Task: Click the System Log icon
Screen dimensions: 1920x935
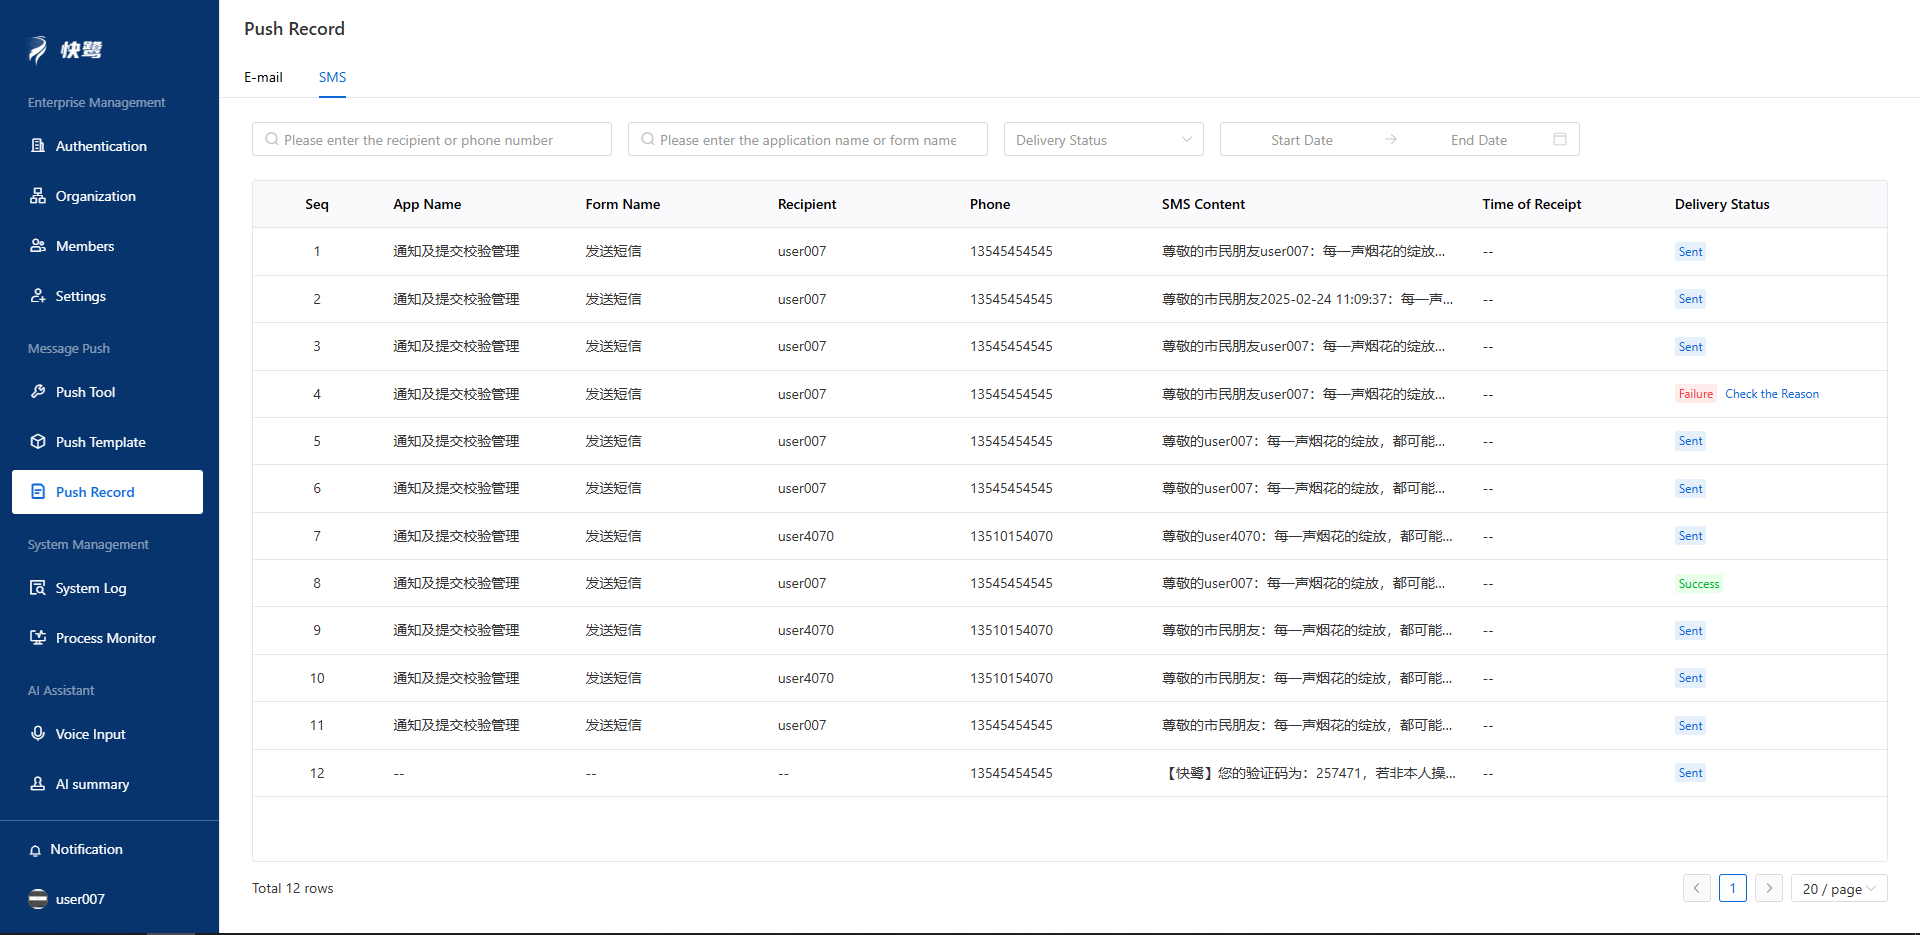Action: tap(38, 588)
